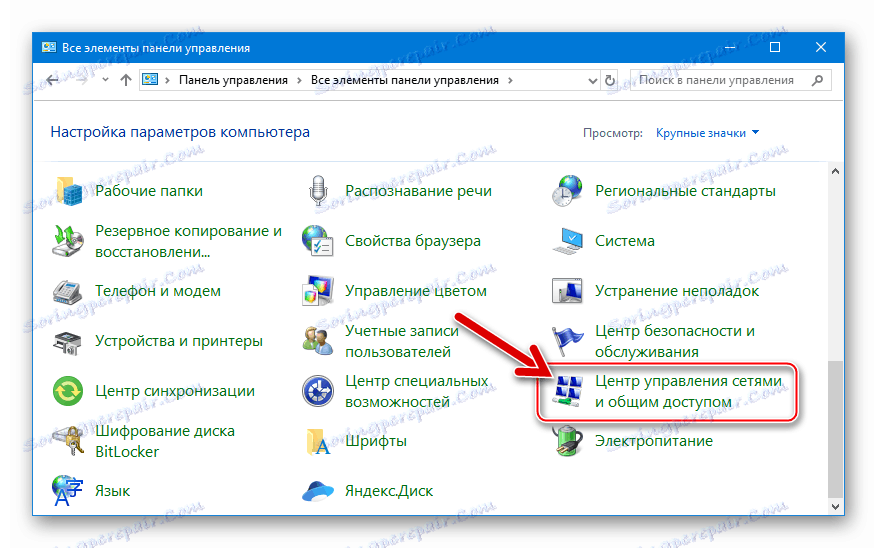
Task: Expand the address bar history dropdown
Action: [x=593, y=81]
